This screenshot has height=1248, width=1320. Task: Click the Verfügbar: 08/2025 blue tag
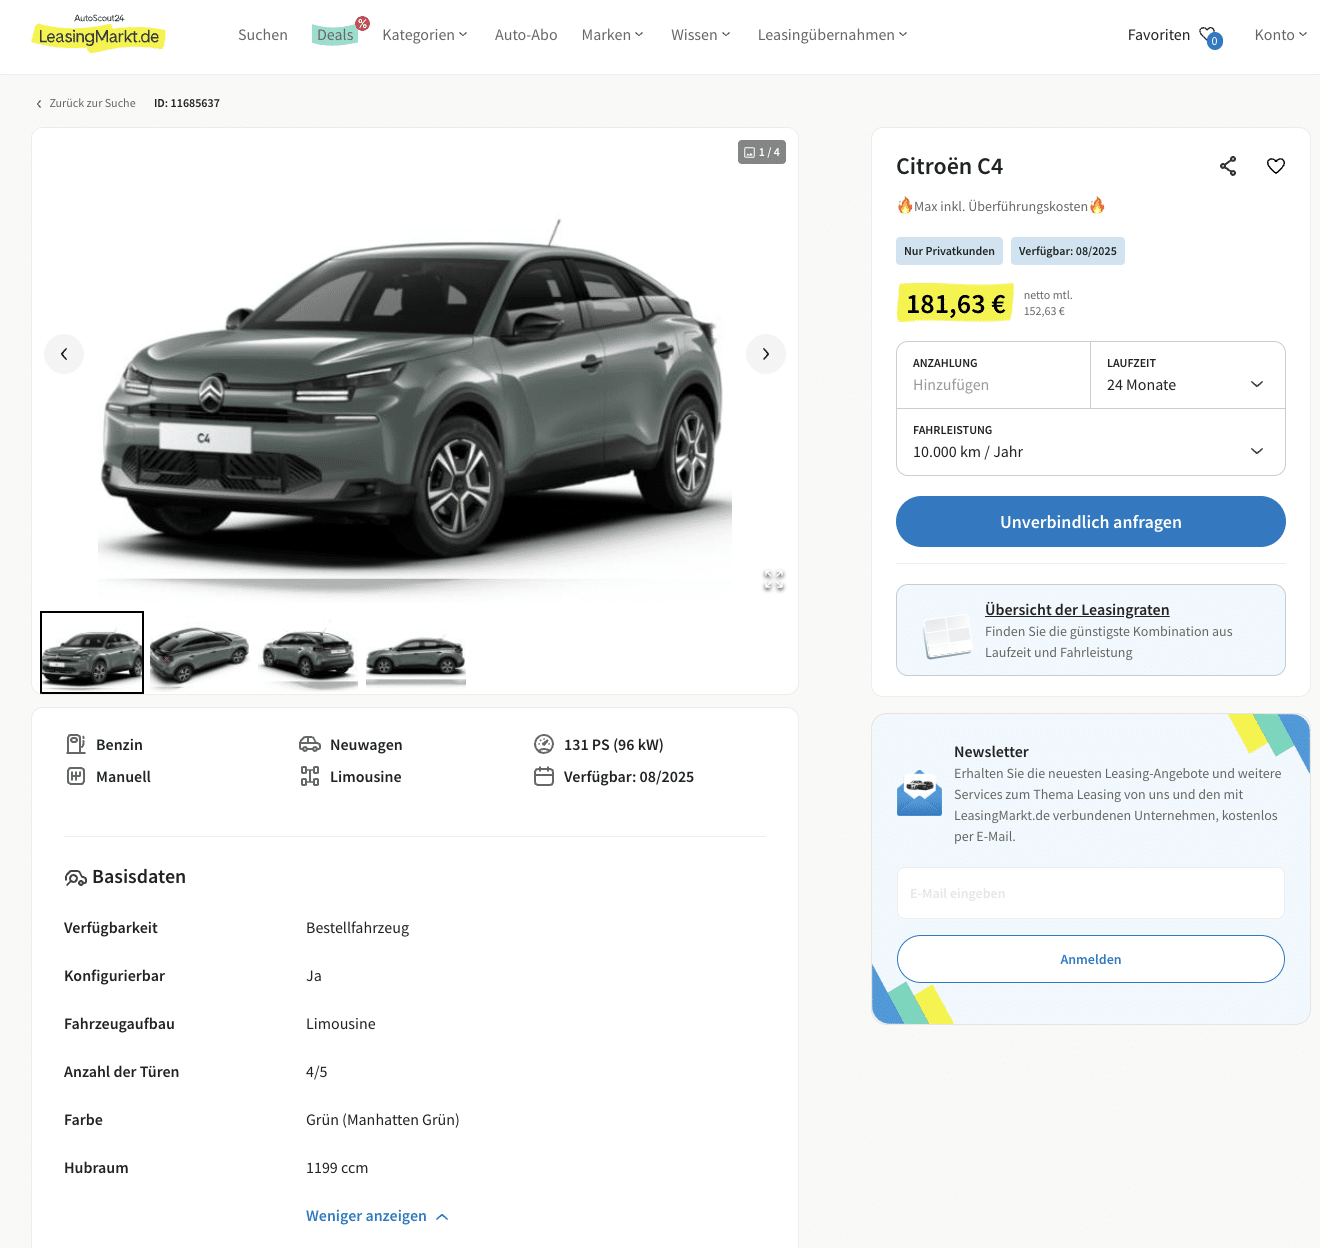click(x=1068, y=251)
